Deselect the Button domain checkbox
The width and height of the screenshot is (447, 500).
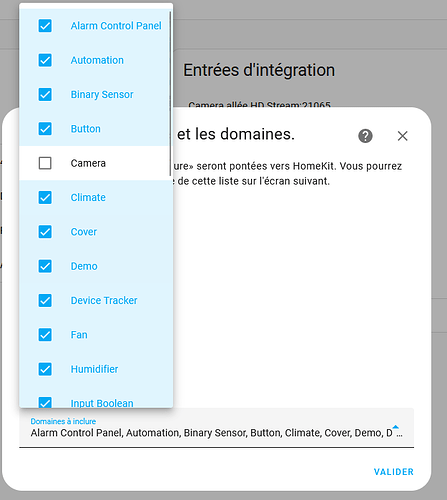45,129
